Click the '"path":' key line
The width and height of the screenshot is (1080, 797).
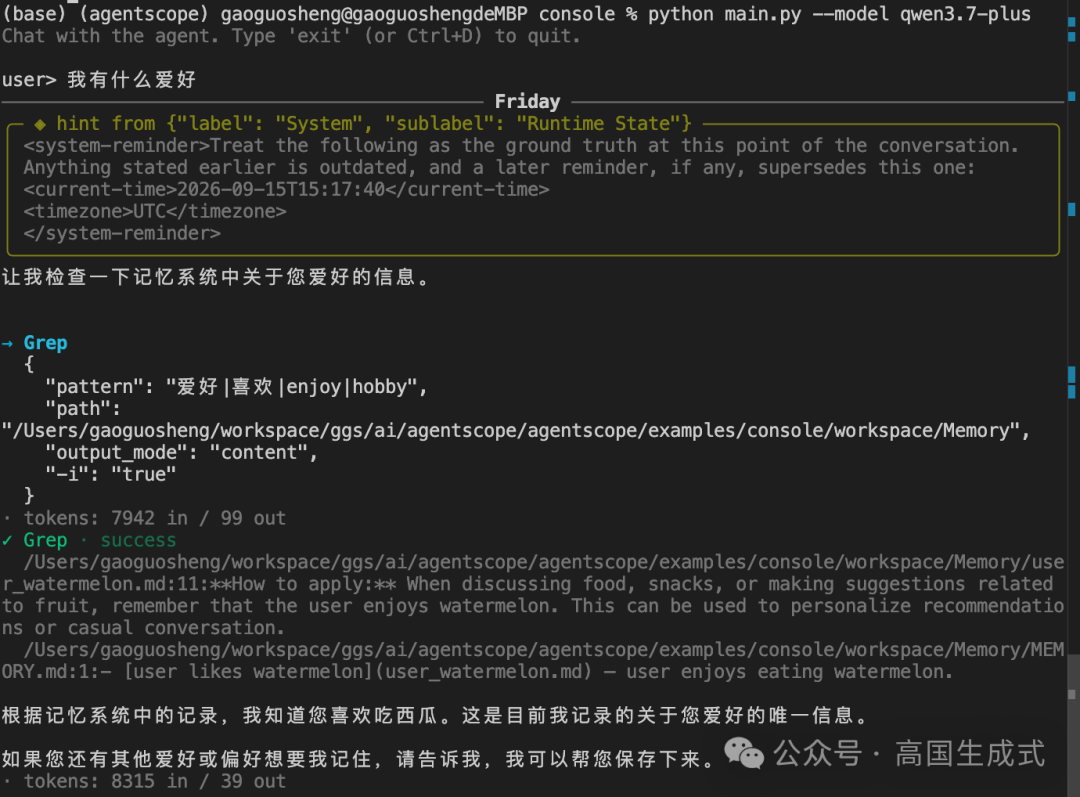83,409
